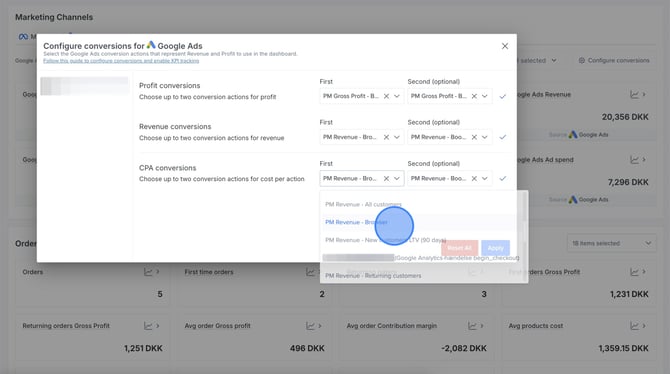Click the 496 DKK avg gross profit value
670x374 pixels.
click(307, 348)
